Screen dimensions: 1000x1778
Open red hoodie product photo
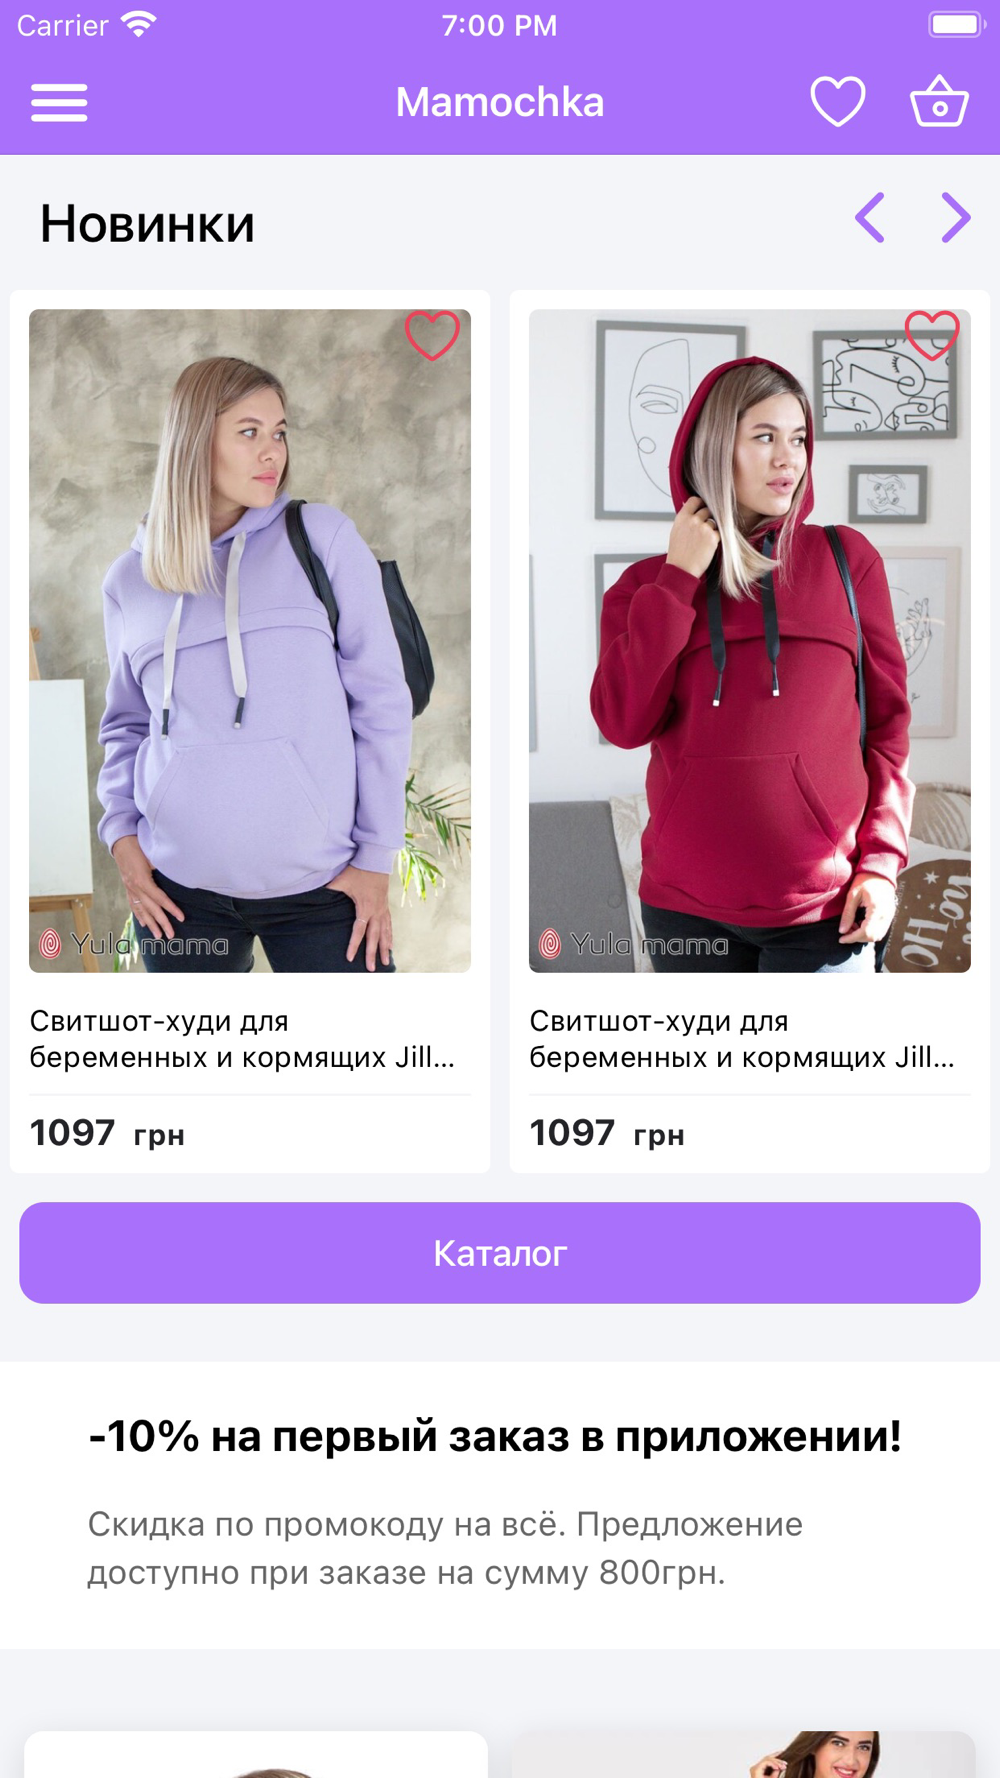point(750,641)
